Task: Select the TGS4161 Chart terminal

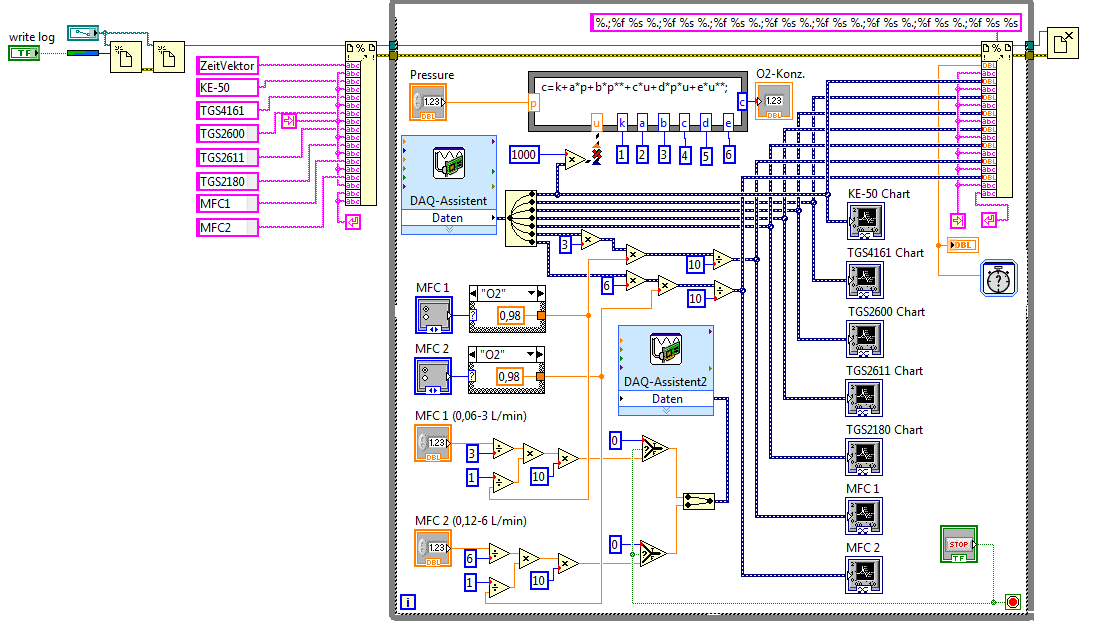Action: (x=865, y=280)
